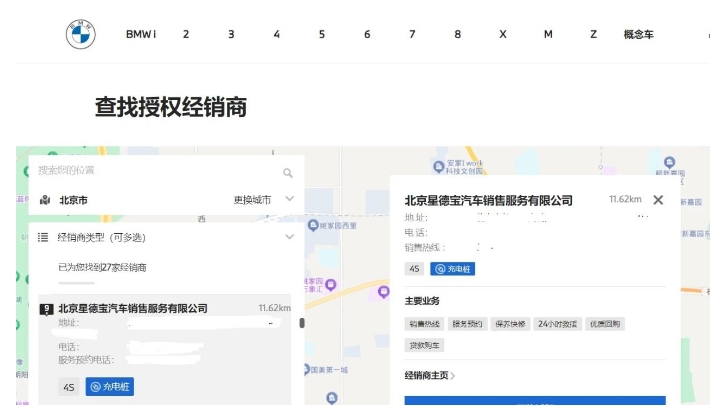Click the 主要业务 heading
This screenshot has height=406, width=713.
click(422, 301)
